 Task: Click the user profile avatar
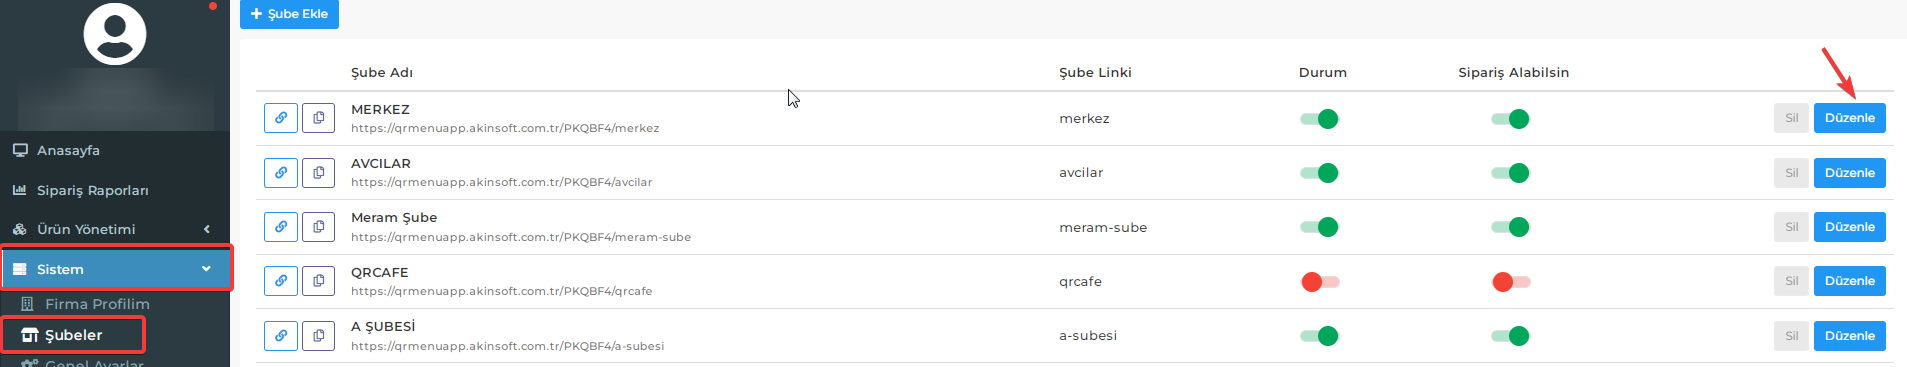[115, 34]
